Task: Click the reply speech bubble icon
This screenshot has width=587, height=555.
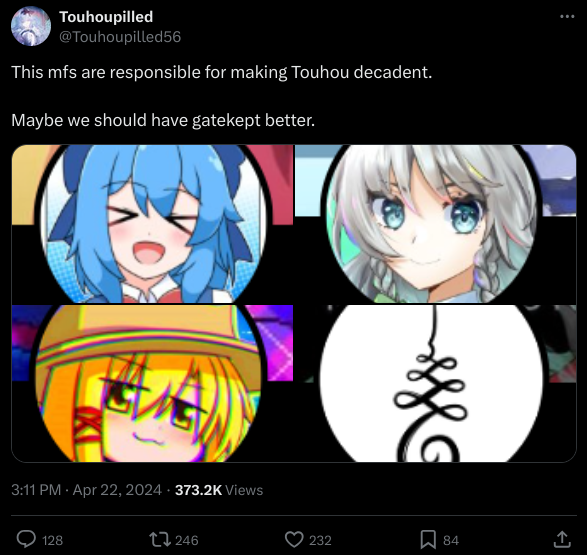Action: [26, 539]
